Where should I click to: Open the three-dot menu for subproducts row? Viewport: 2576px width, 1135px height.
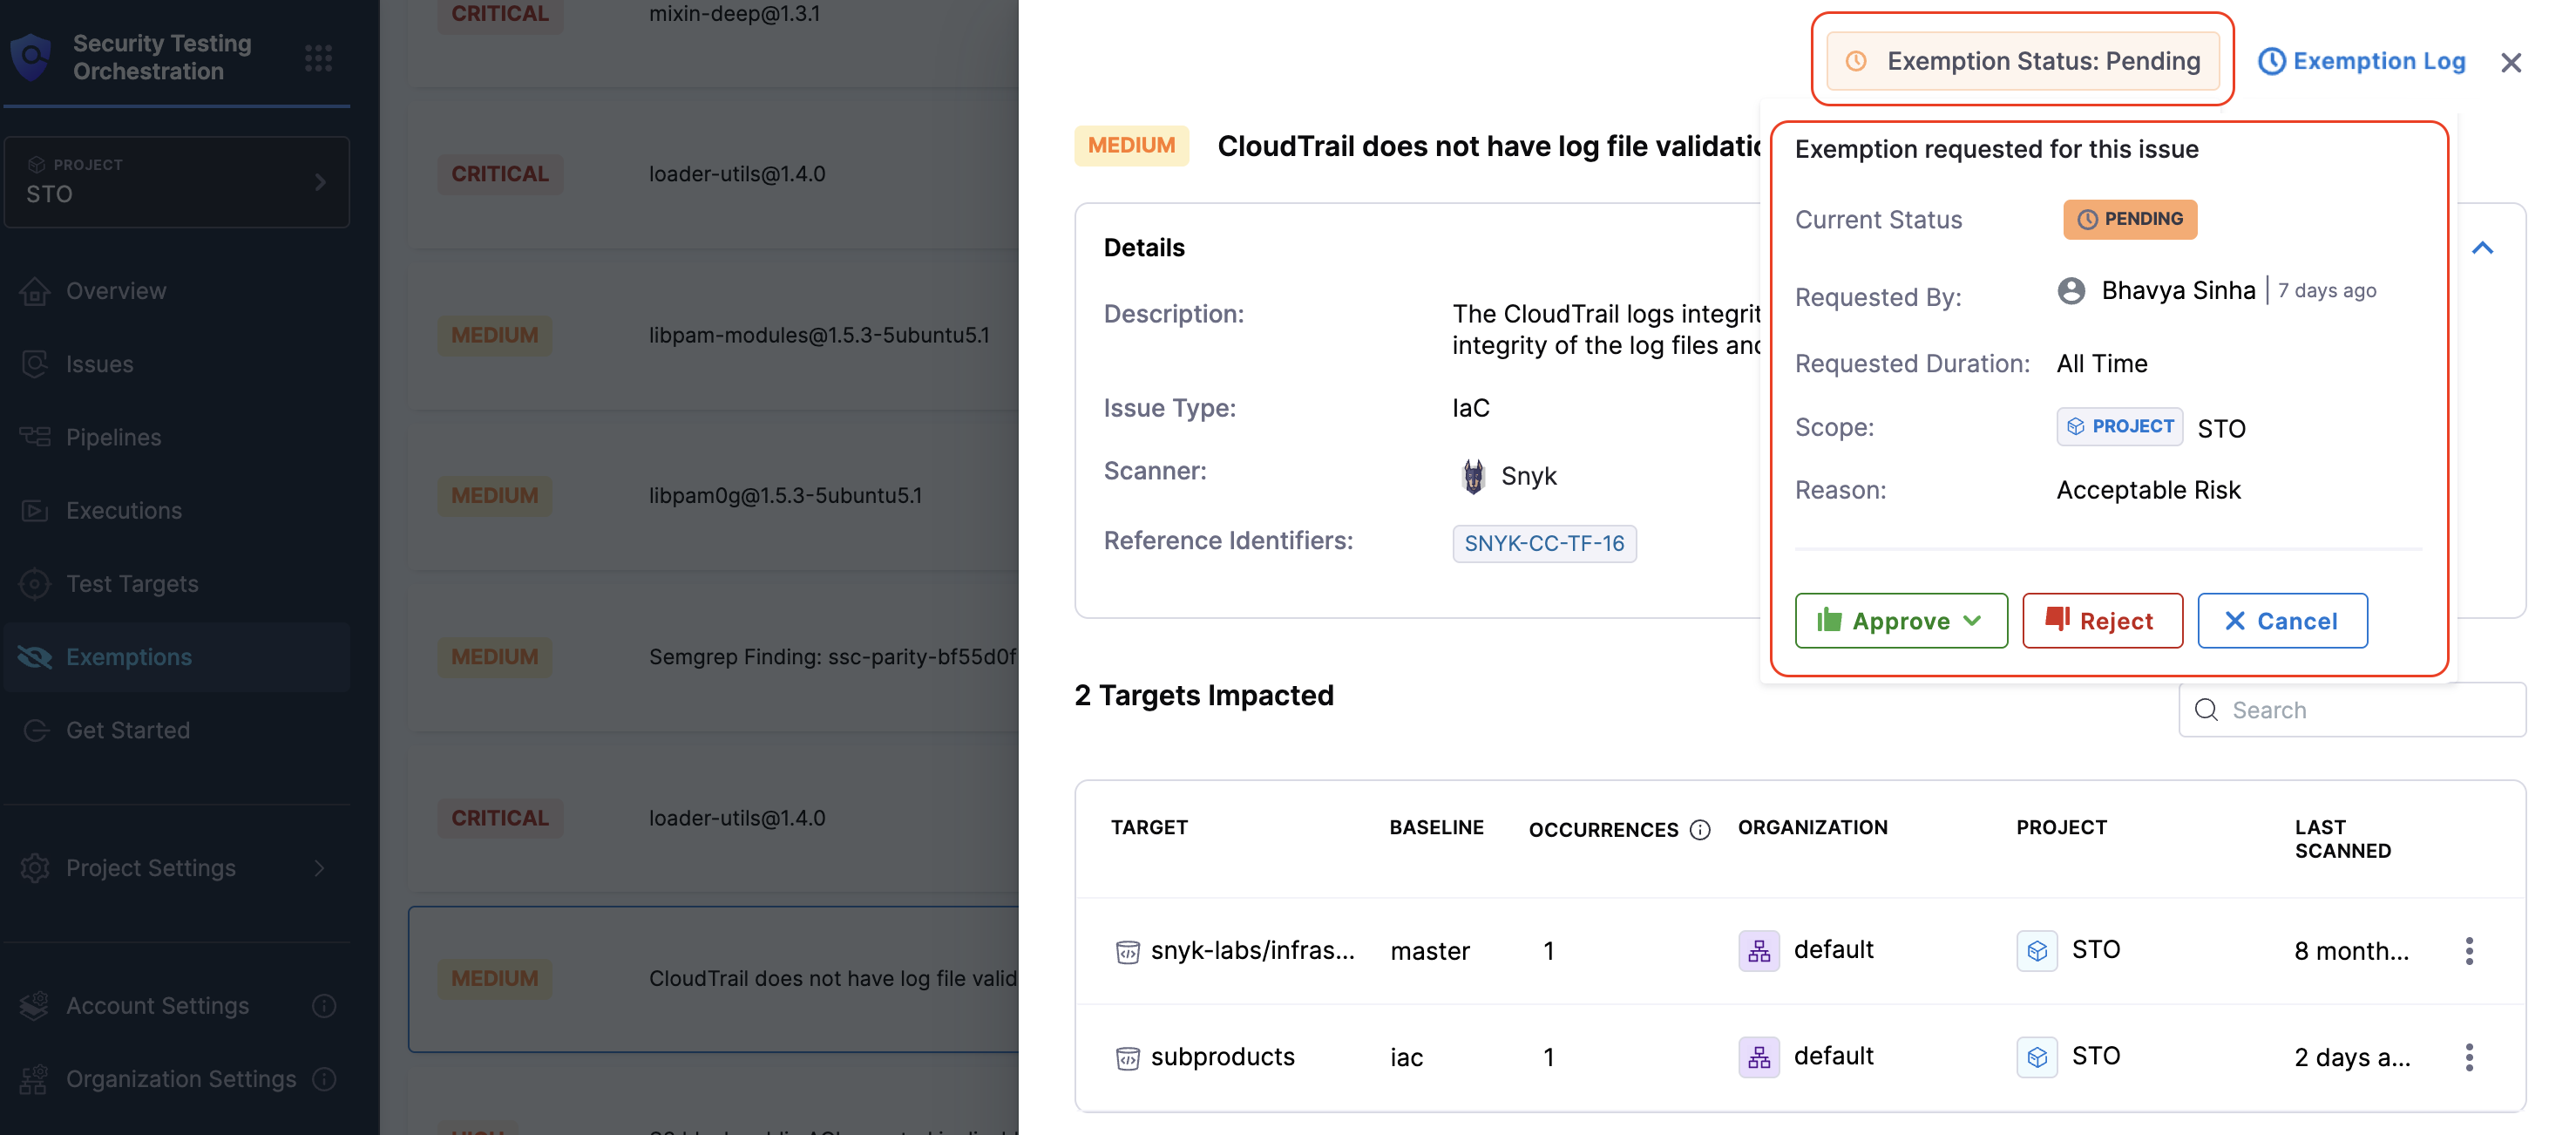2469,1057
